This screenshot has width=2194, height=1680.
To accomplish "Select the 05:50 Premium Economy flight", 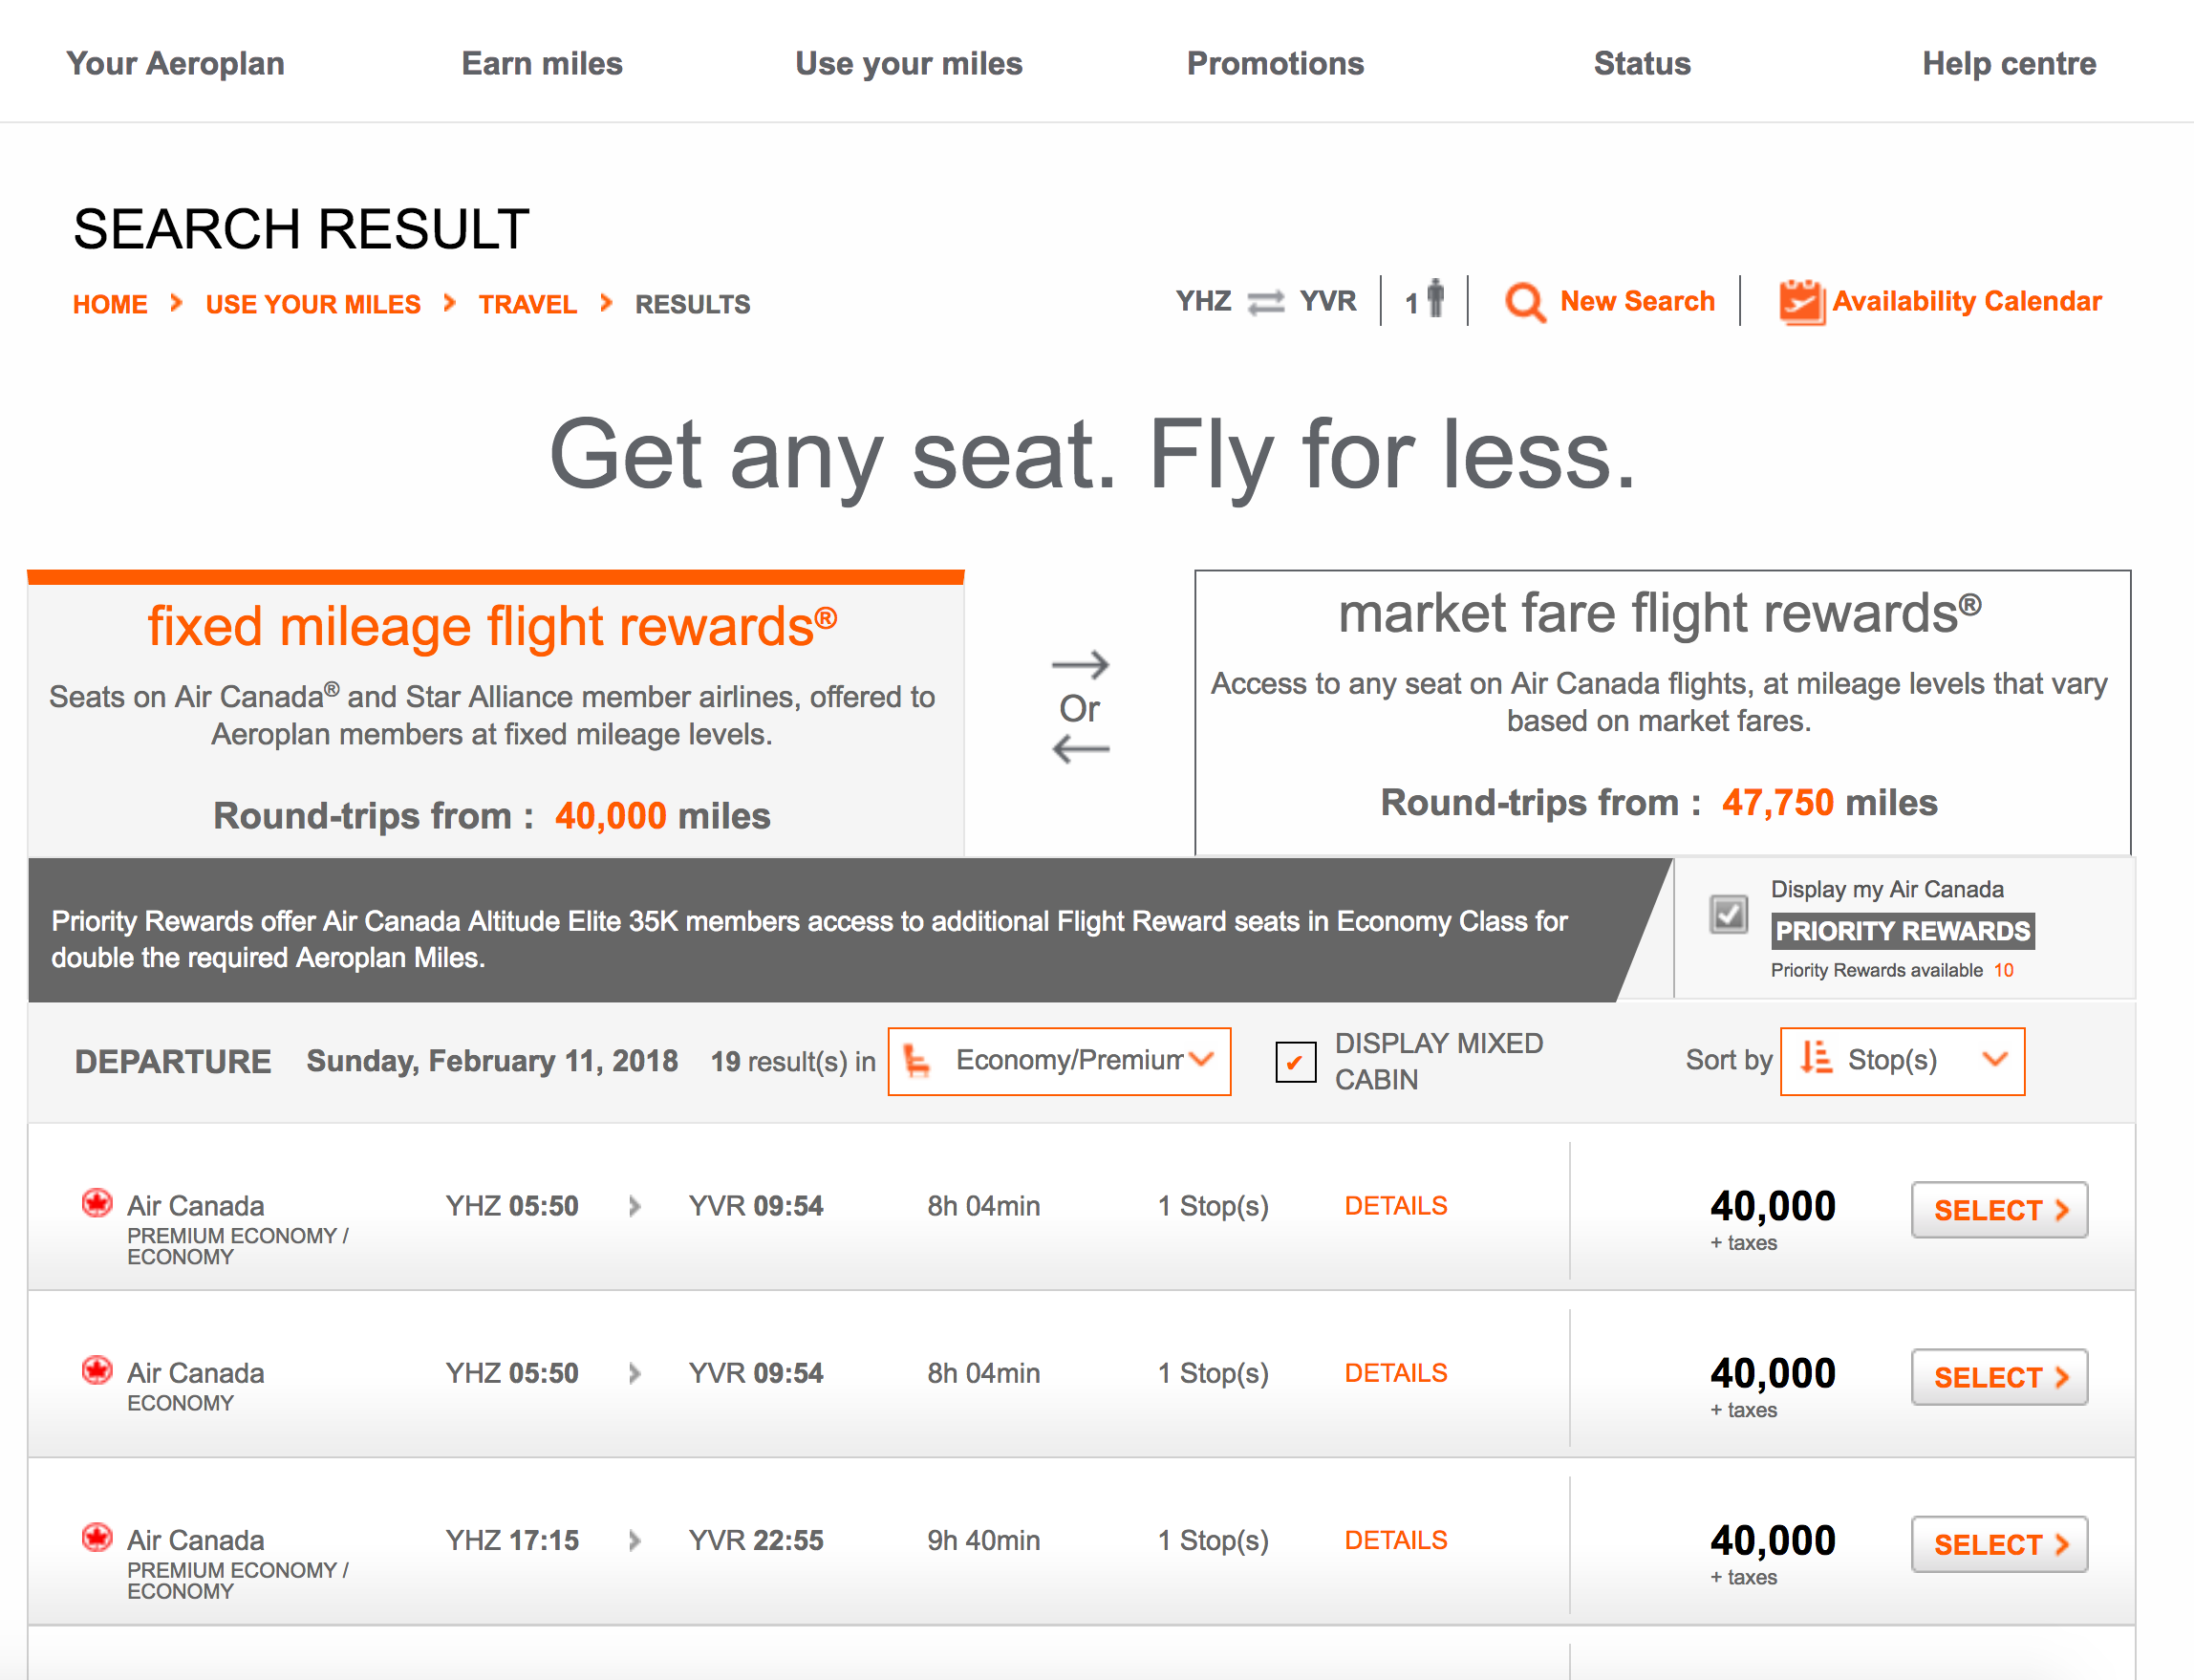I will [x=1998, y=1209].
